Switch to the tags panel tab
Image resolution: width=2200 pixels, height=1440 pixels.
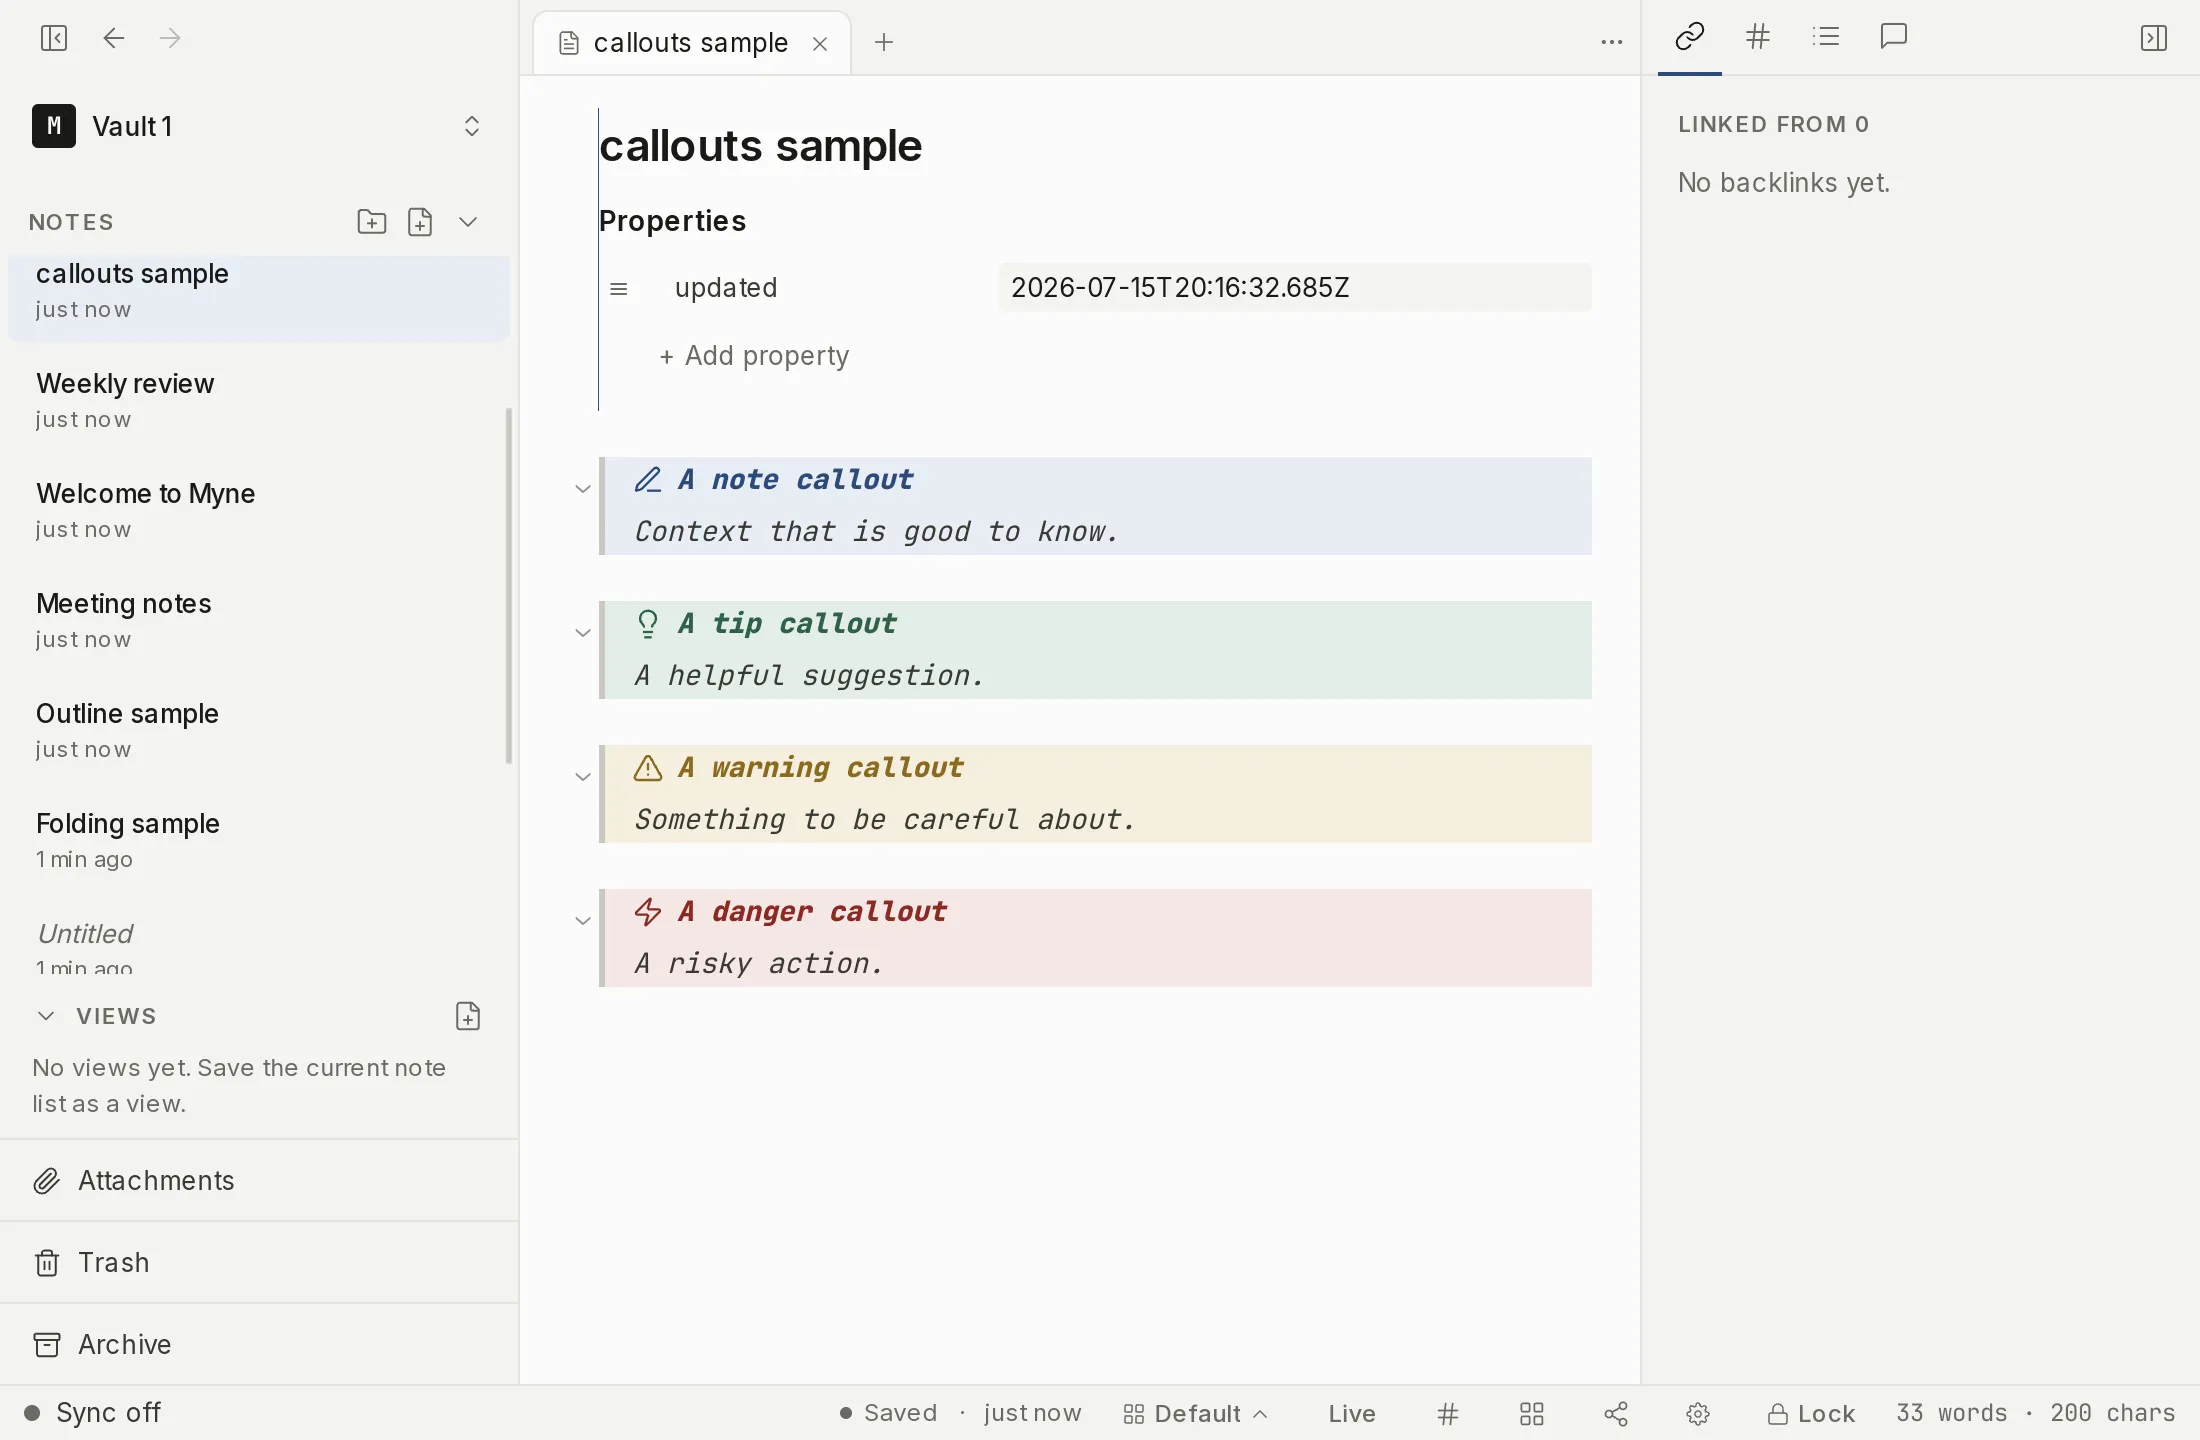click(1758, 37)
